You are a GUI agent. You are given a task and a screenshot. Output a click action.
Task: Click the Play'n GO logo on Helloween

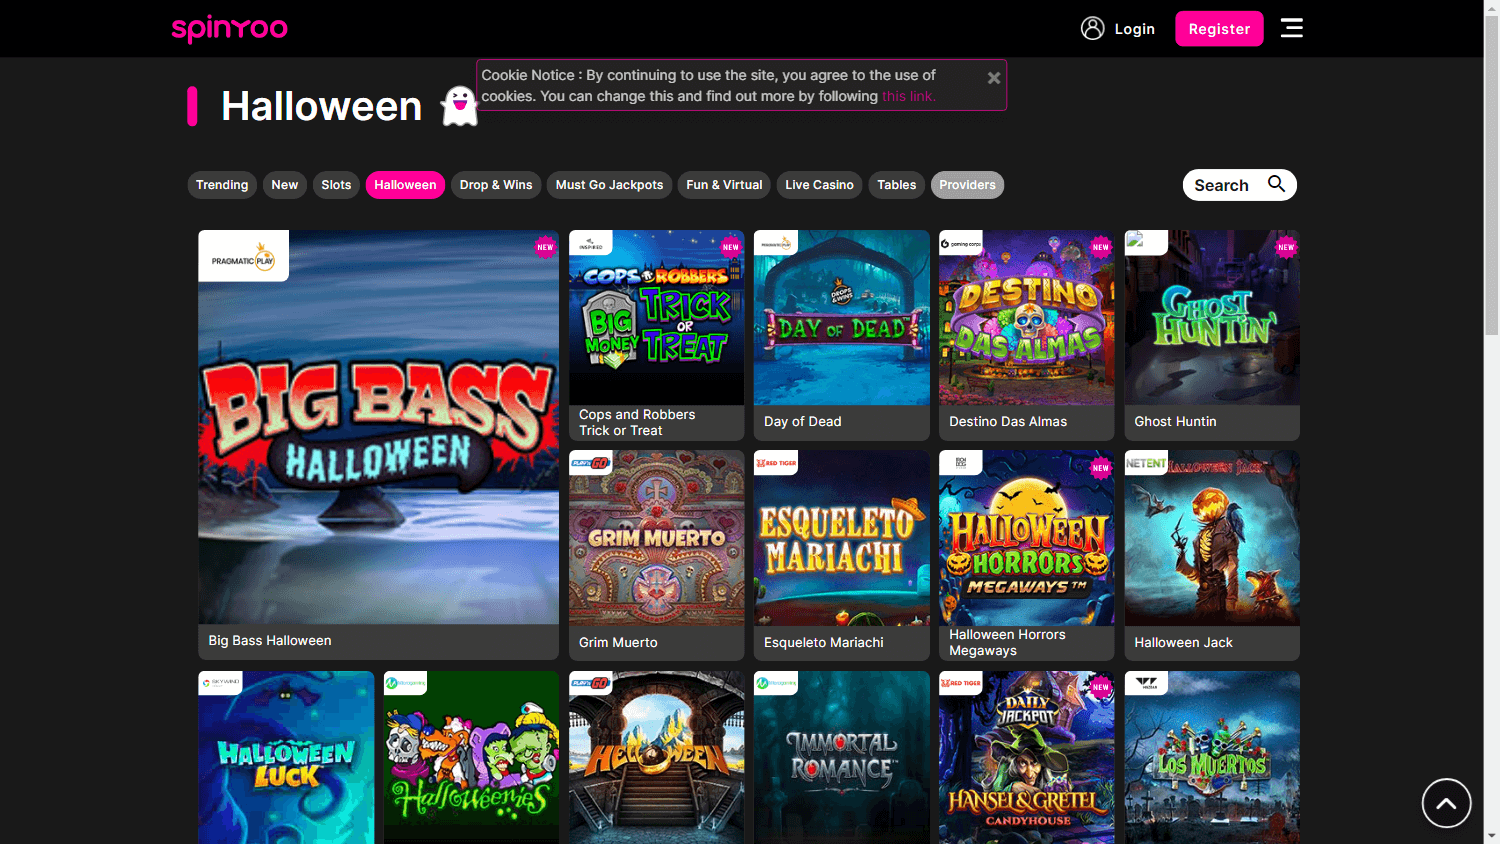tap(590, 683)
